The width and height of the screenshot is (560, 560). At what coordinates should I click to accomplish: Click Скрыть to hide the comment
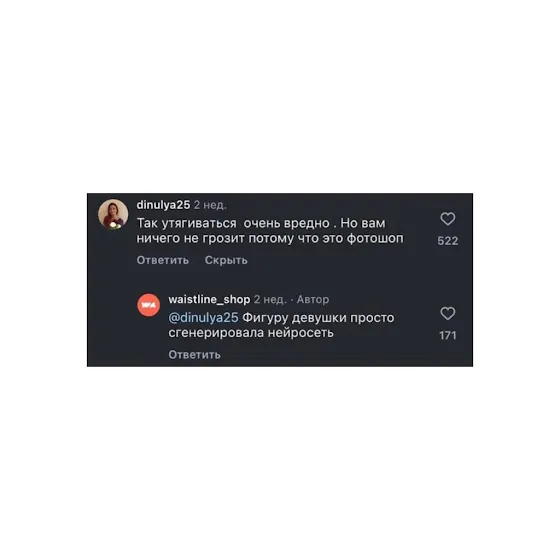click(x=226, y=260)
